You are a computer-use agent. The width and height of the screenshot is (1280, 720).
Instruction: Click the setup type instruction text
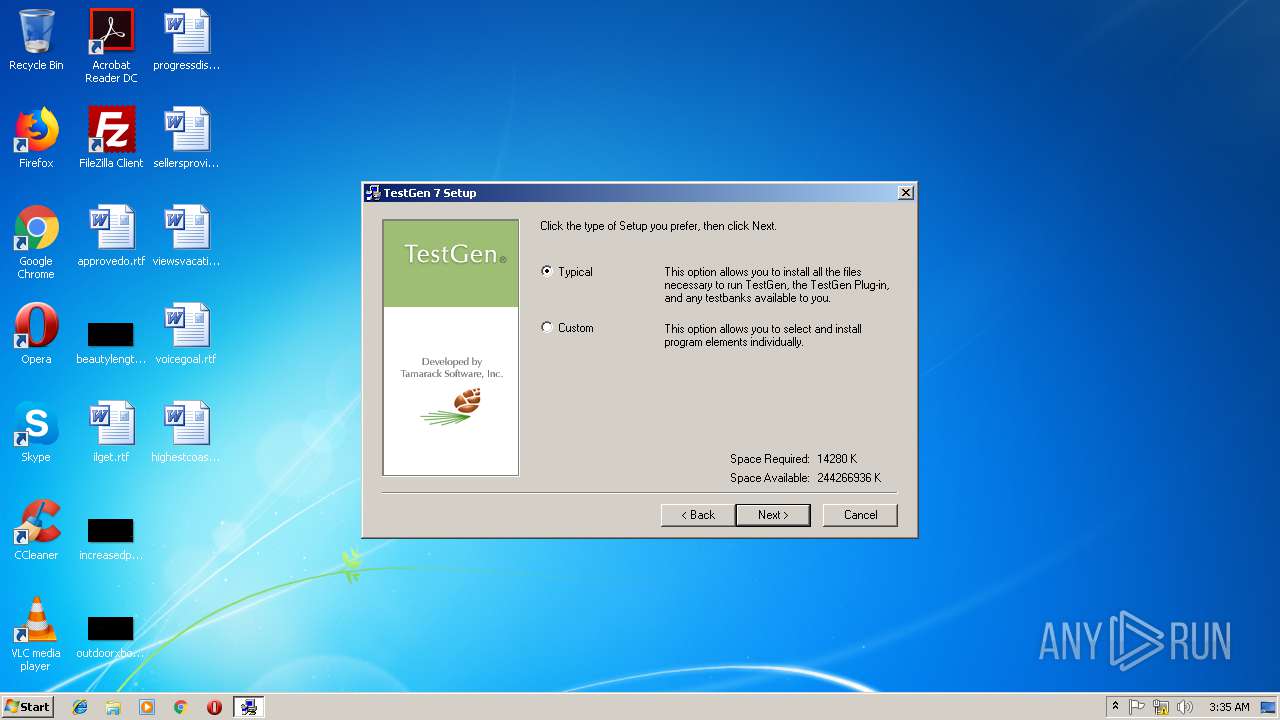click(658, 226)
